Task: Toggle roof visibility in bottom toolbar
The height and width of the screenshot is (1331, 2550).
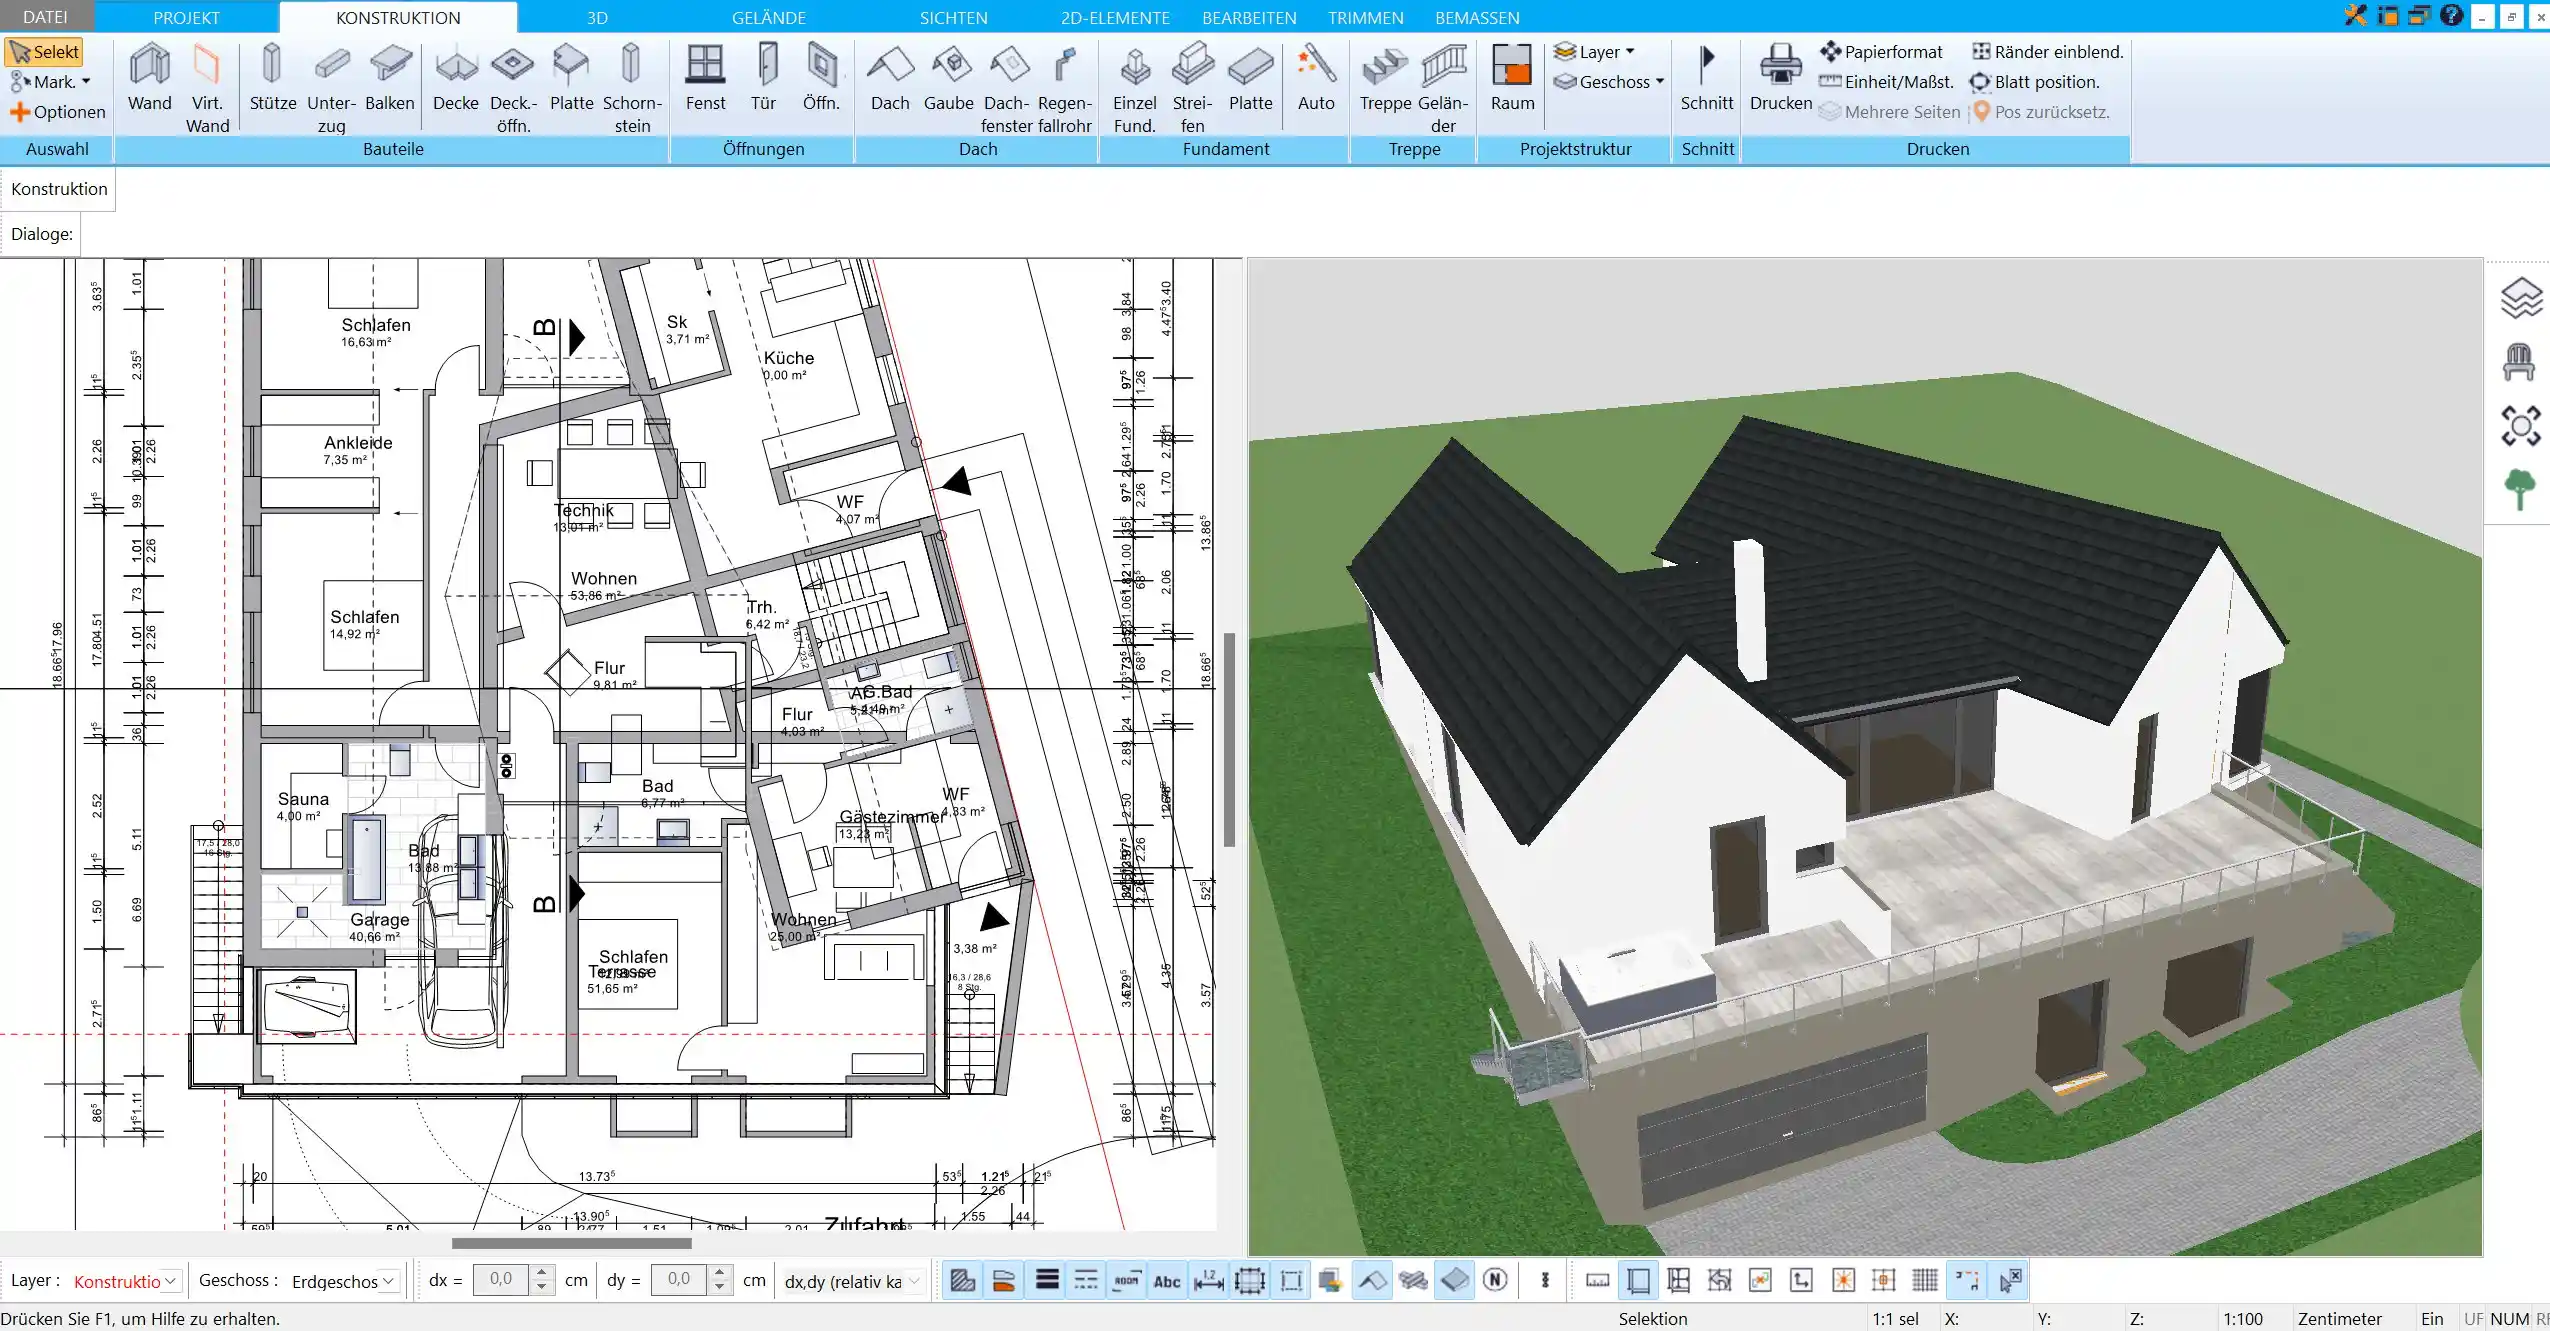Action: (x=1372, y=1280)
